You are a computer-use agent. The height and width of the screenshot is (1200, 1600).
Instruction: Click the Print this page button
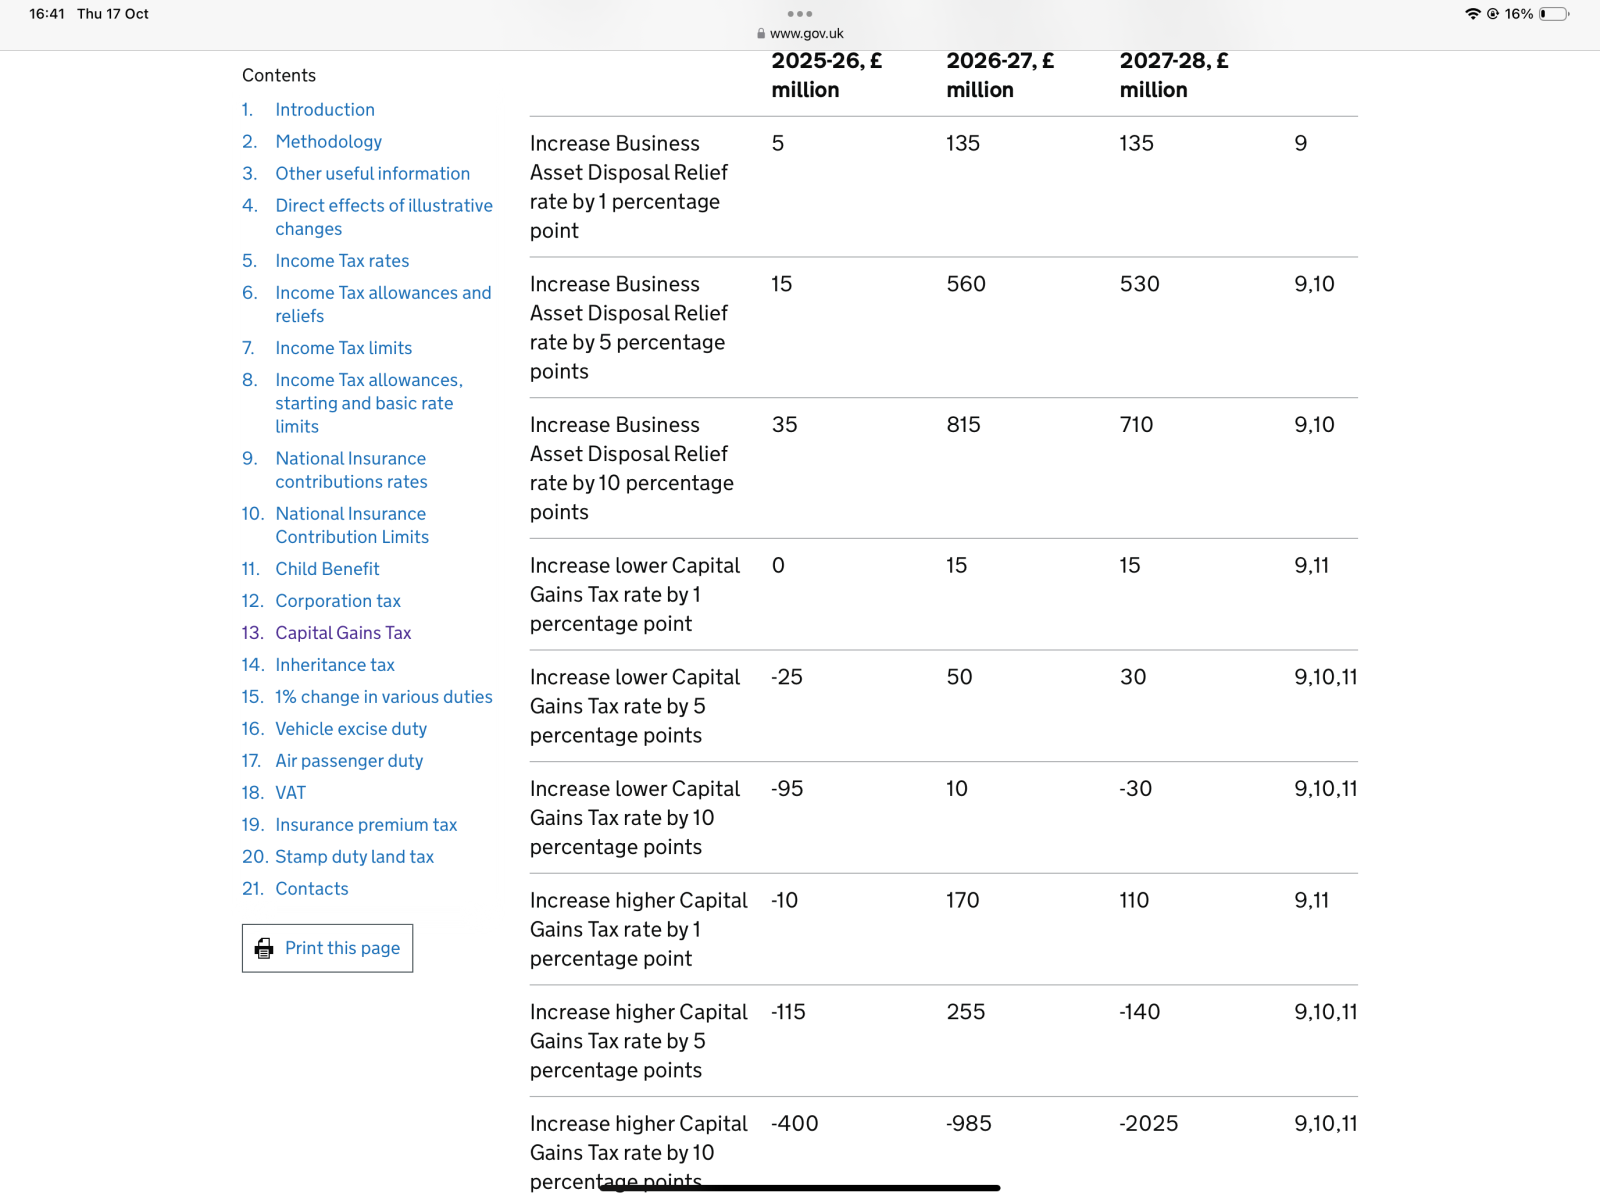(x=327, y=948)
